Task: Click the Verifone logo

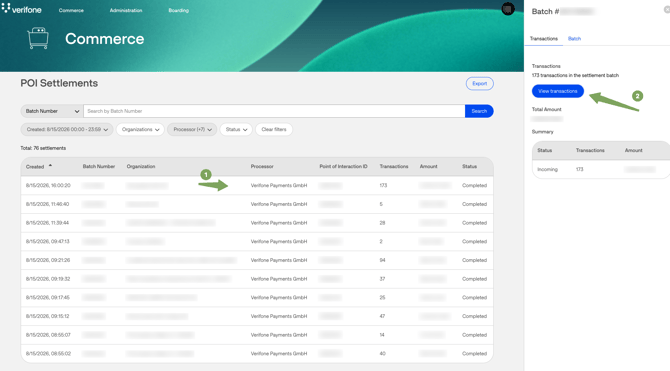Action: 22,9
